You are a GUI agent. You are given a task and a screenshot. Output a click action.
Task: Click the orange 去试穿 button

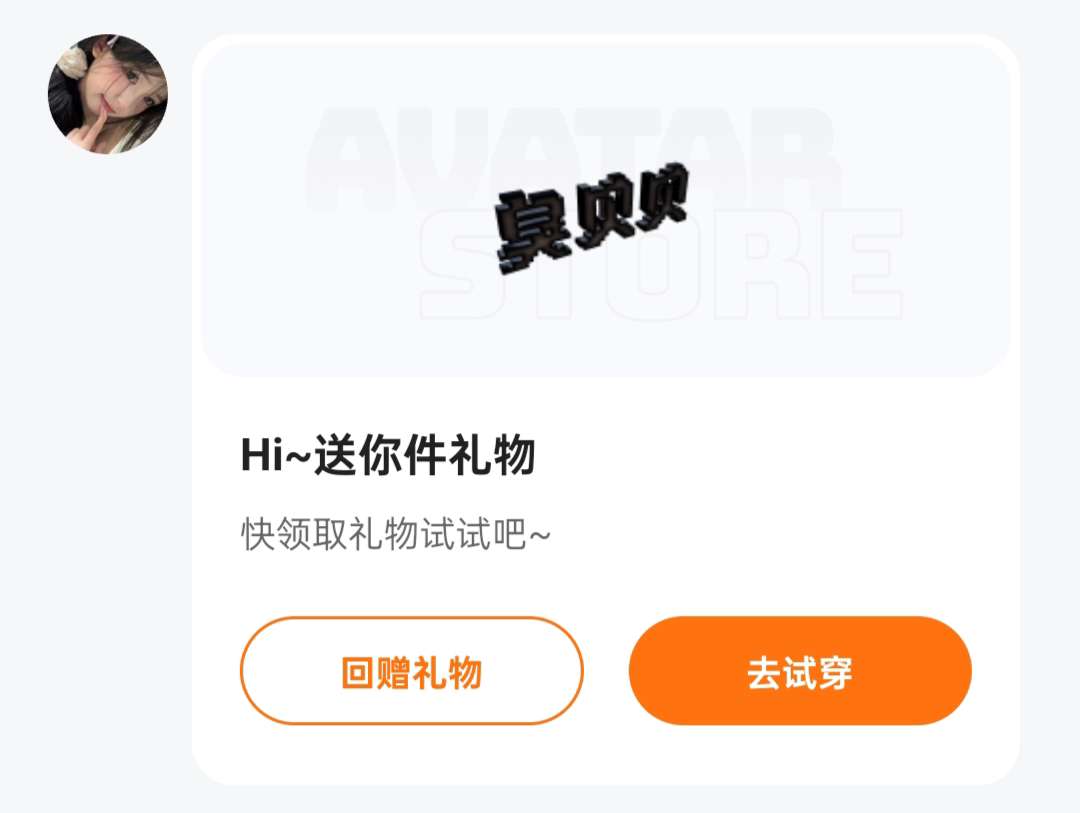coord(800,670)
